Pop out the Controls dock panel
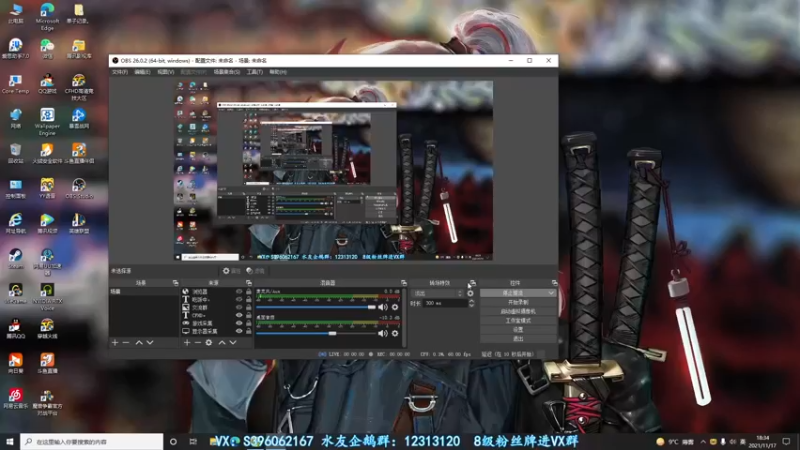800x450 pixels. pos(555,283)
